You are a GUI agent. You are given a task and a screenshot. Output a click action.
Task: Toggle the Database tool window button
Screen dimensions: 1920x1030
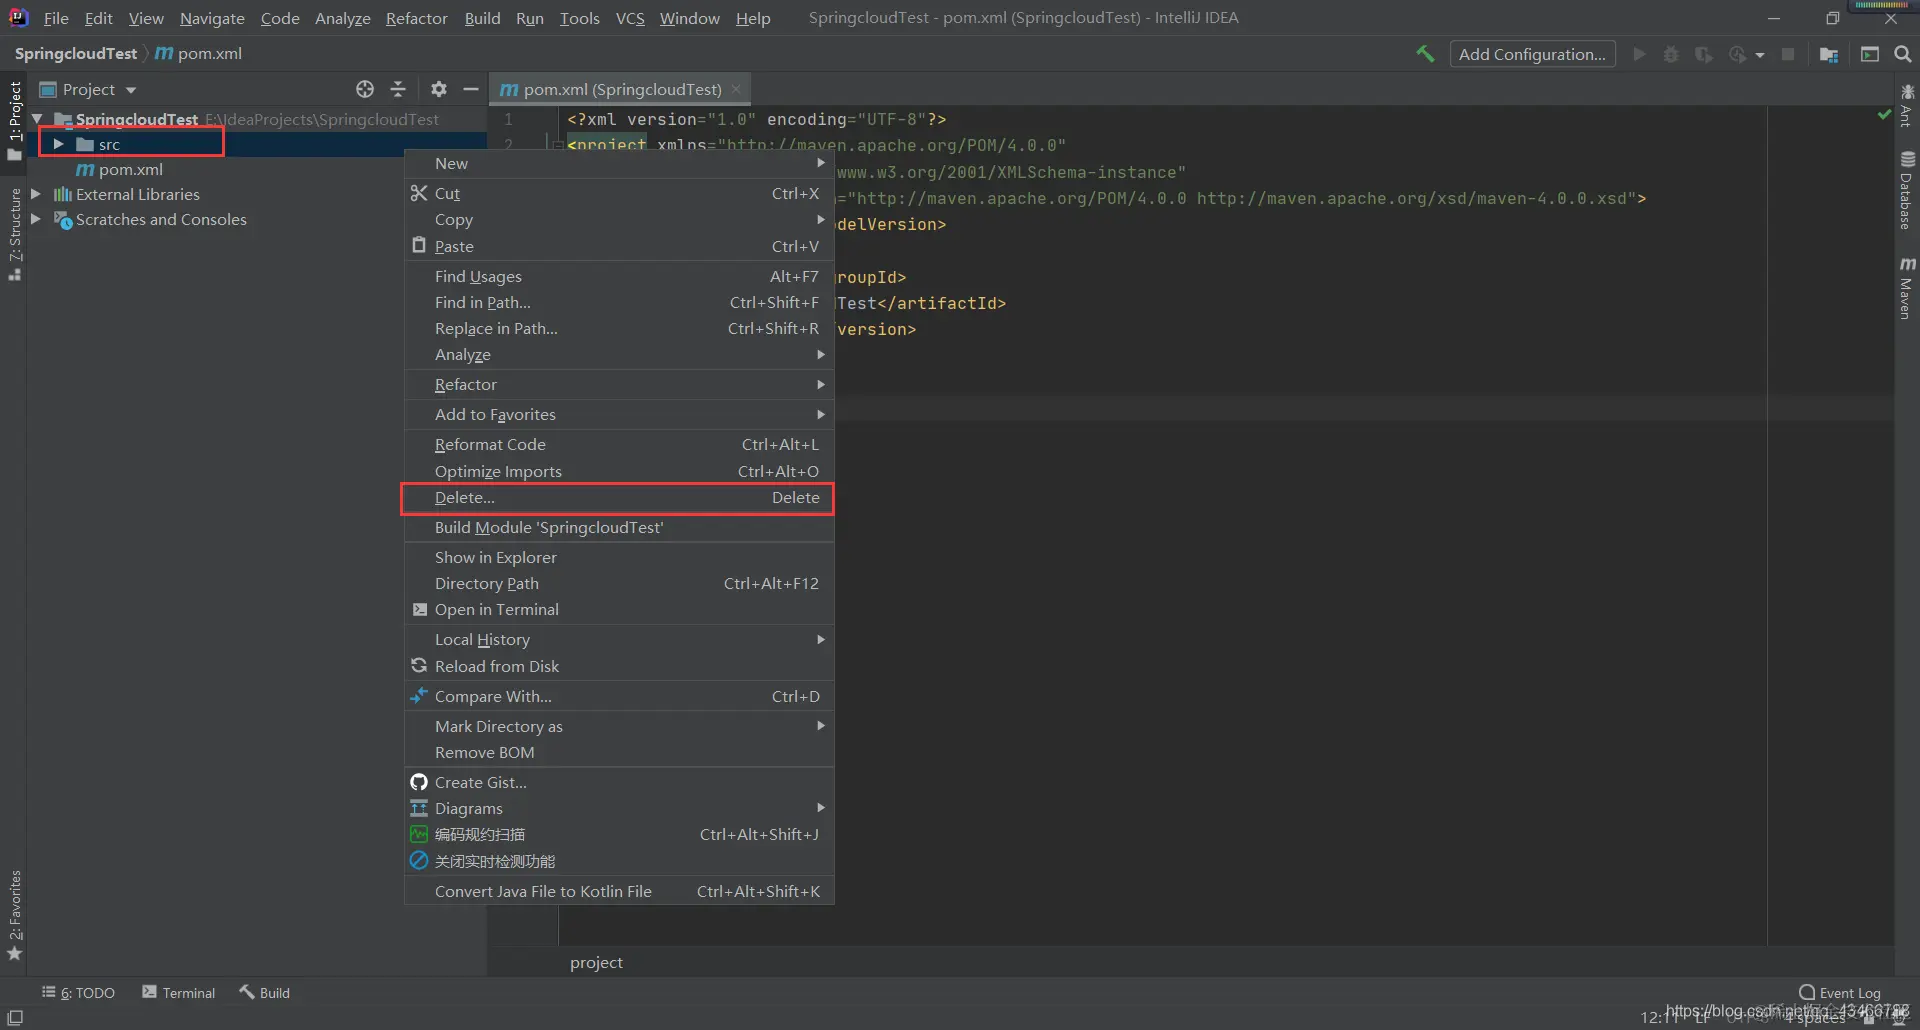(1906, 190)
